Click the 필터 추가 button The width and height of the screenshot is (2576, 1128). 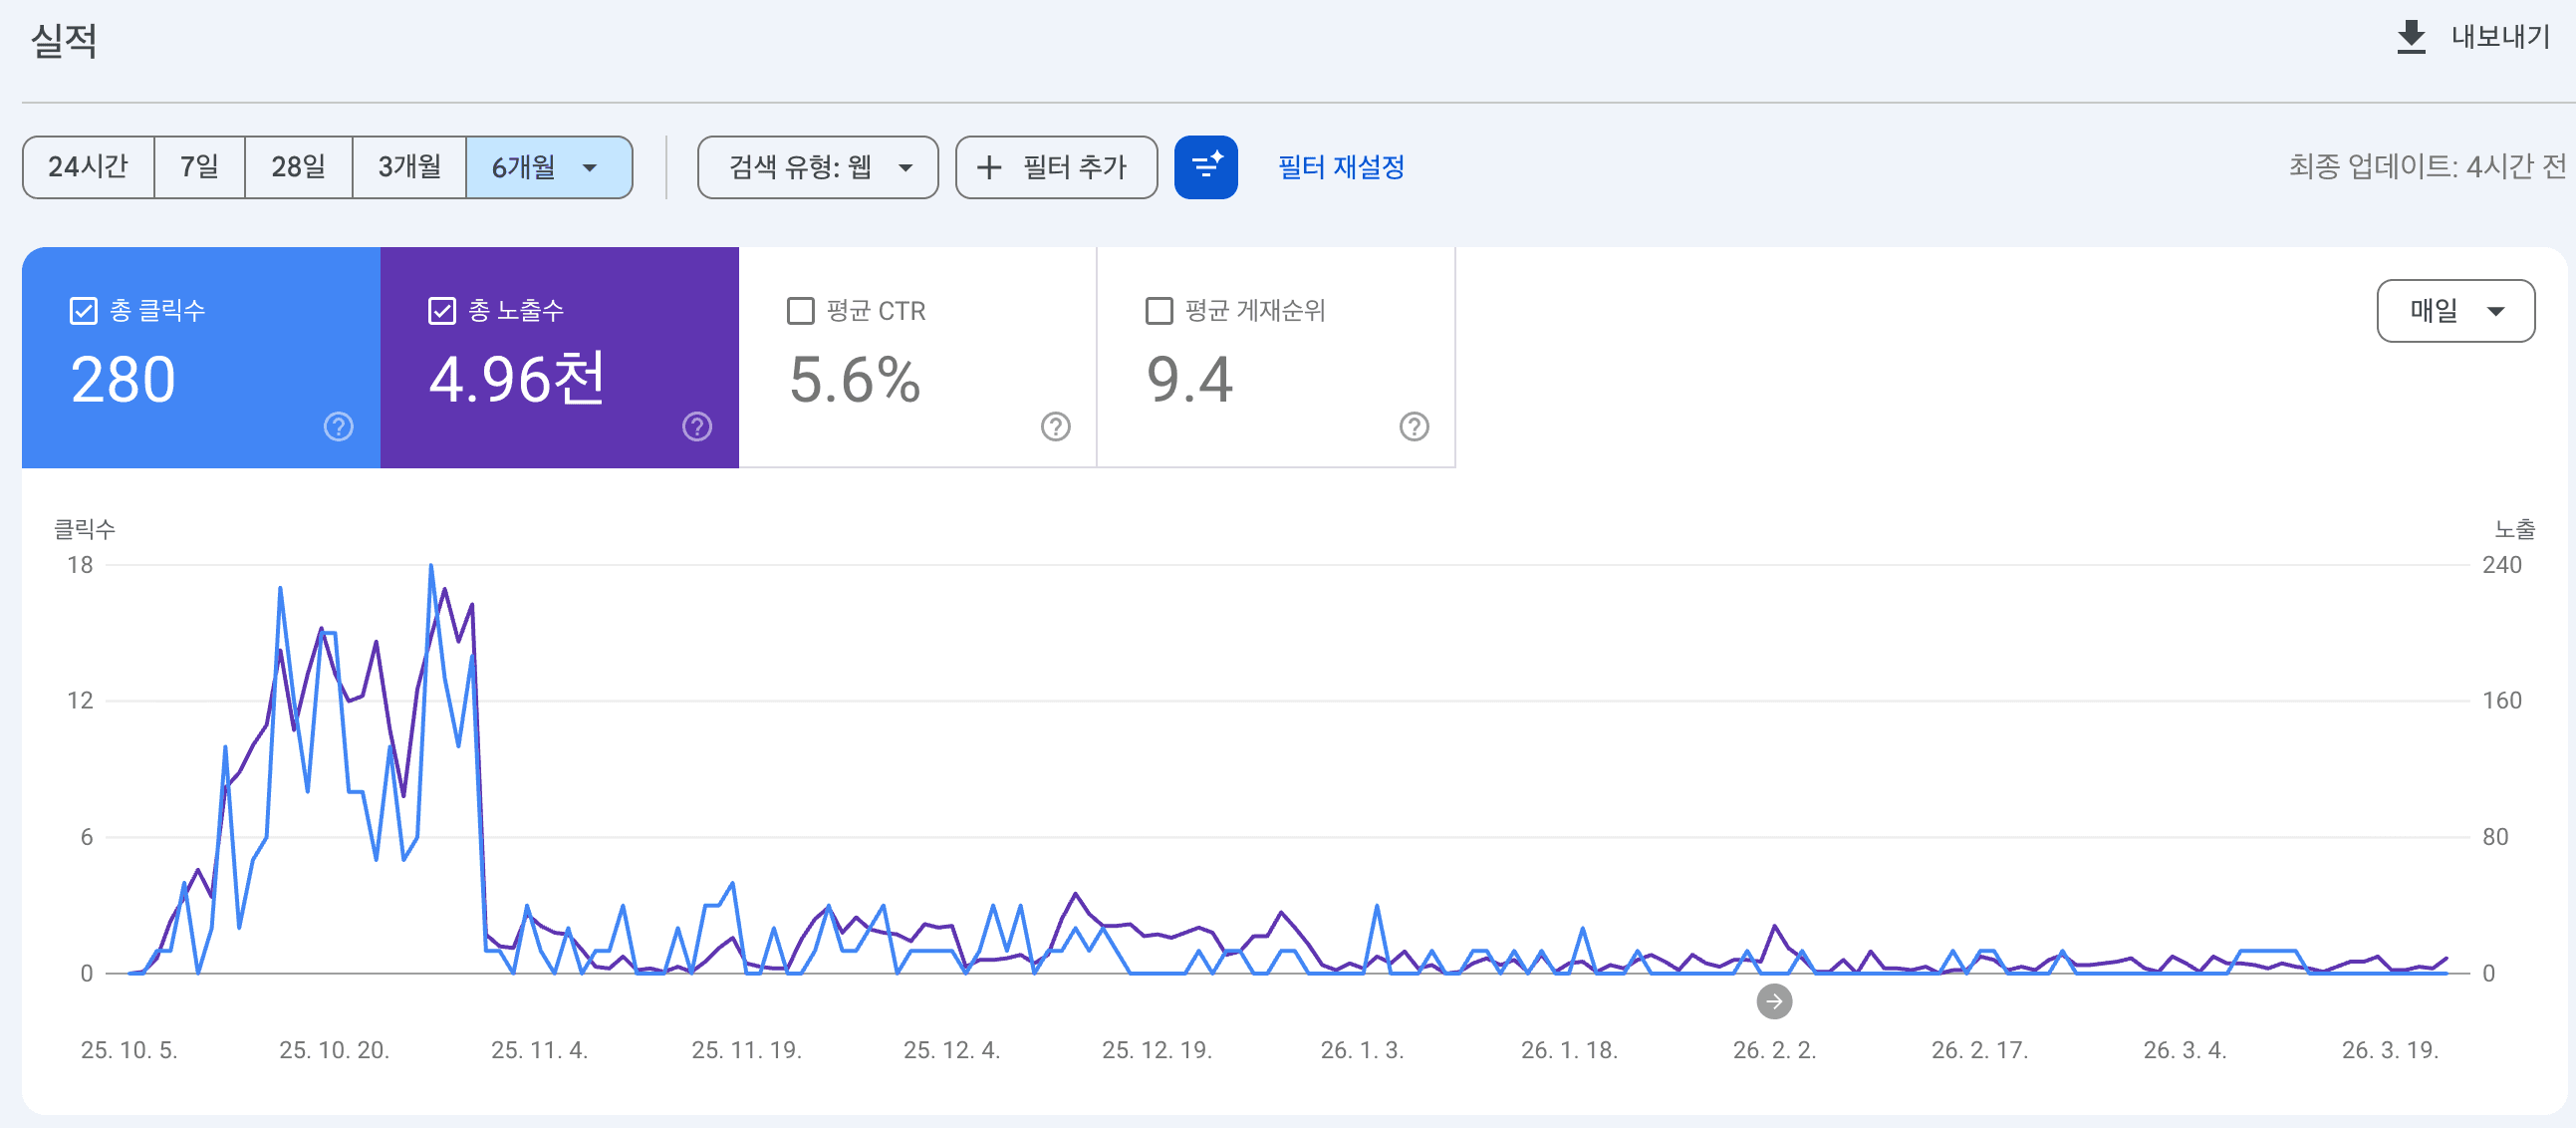(1056, 167)
